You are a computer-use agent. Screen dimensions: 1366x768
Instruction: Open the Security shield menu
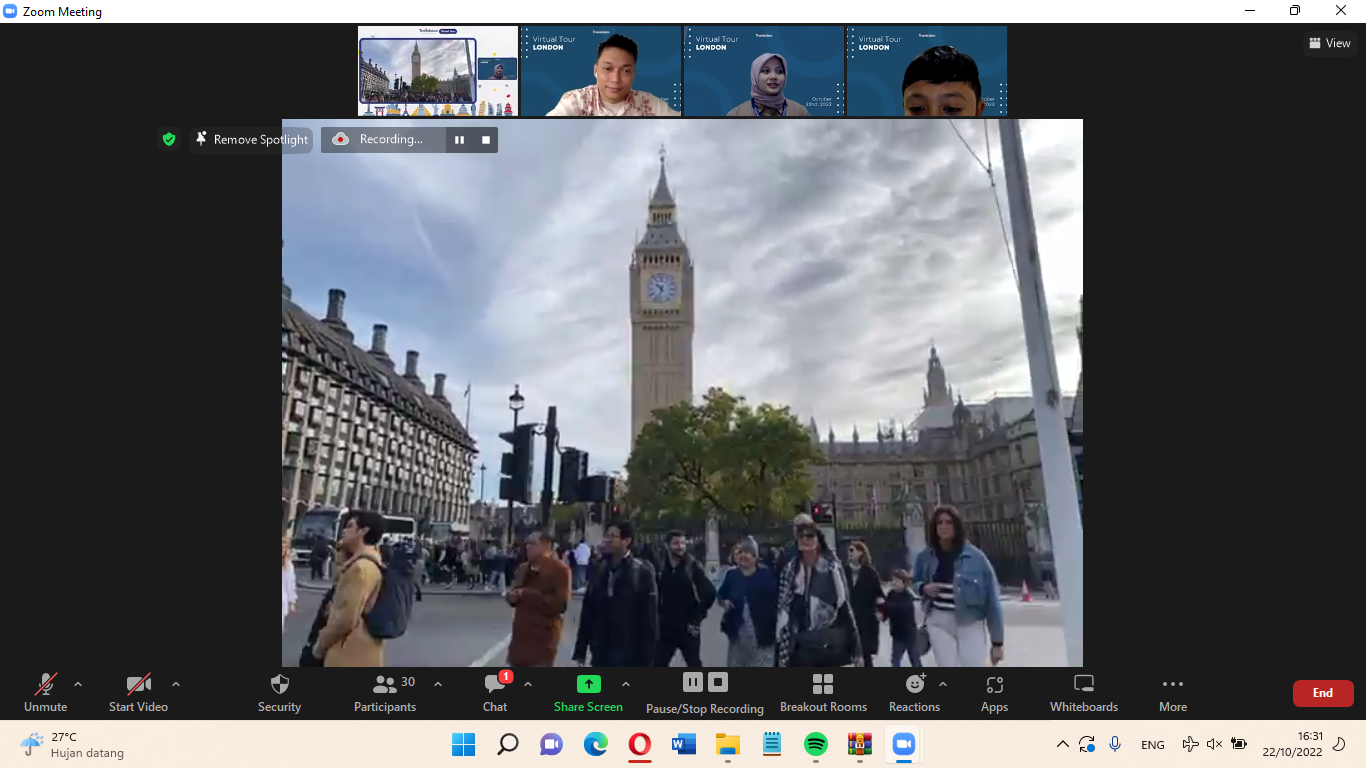[x=279, y=693]
